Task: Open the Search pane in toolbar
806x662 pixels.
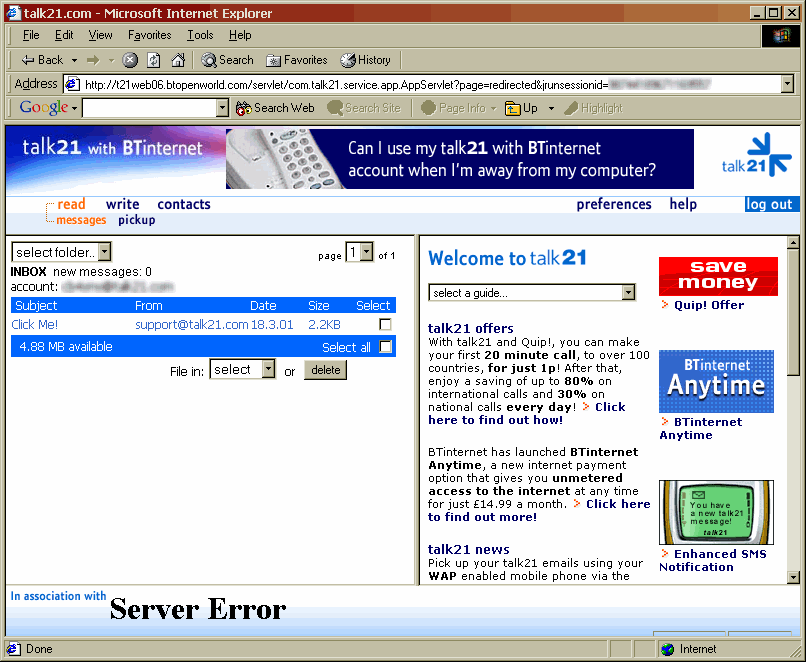Action: tap(227, 60)
